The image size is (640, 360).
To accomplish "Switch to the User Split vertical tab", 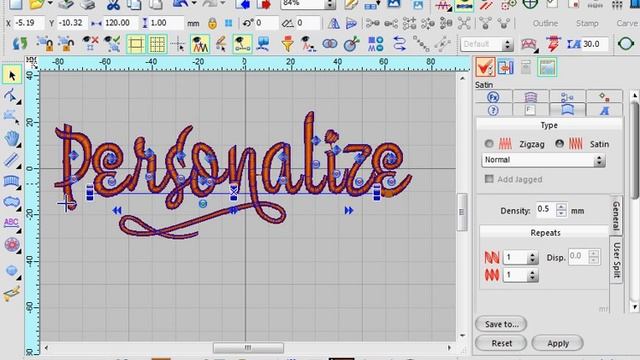I will [616, 260].
